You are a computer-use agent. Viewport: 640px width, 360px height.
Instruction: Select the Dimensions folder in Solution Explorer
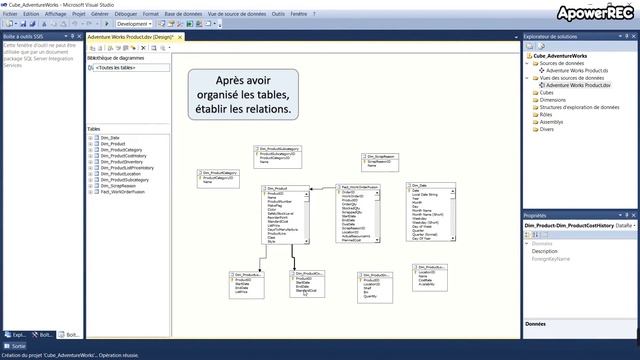coord(553,100)
